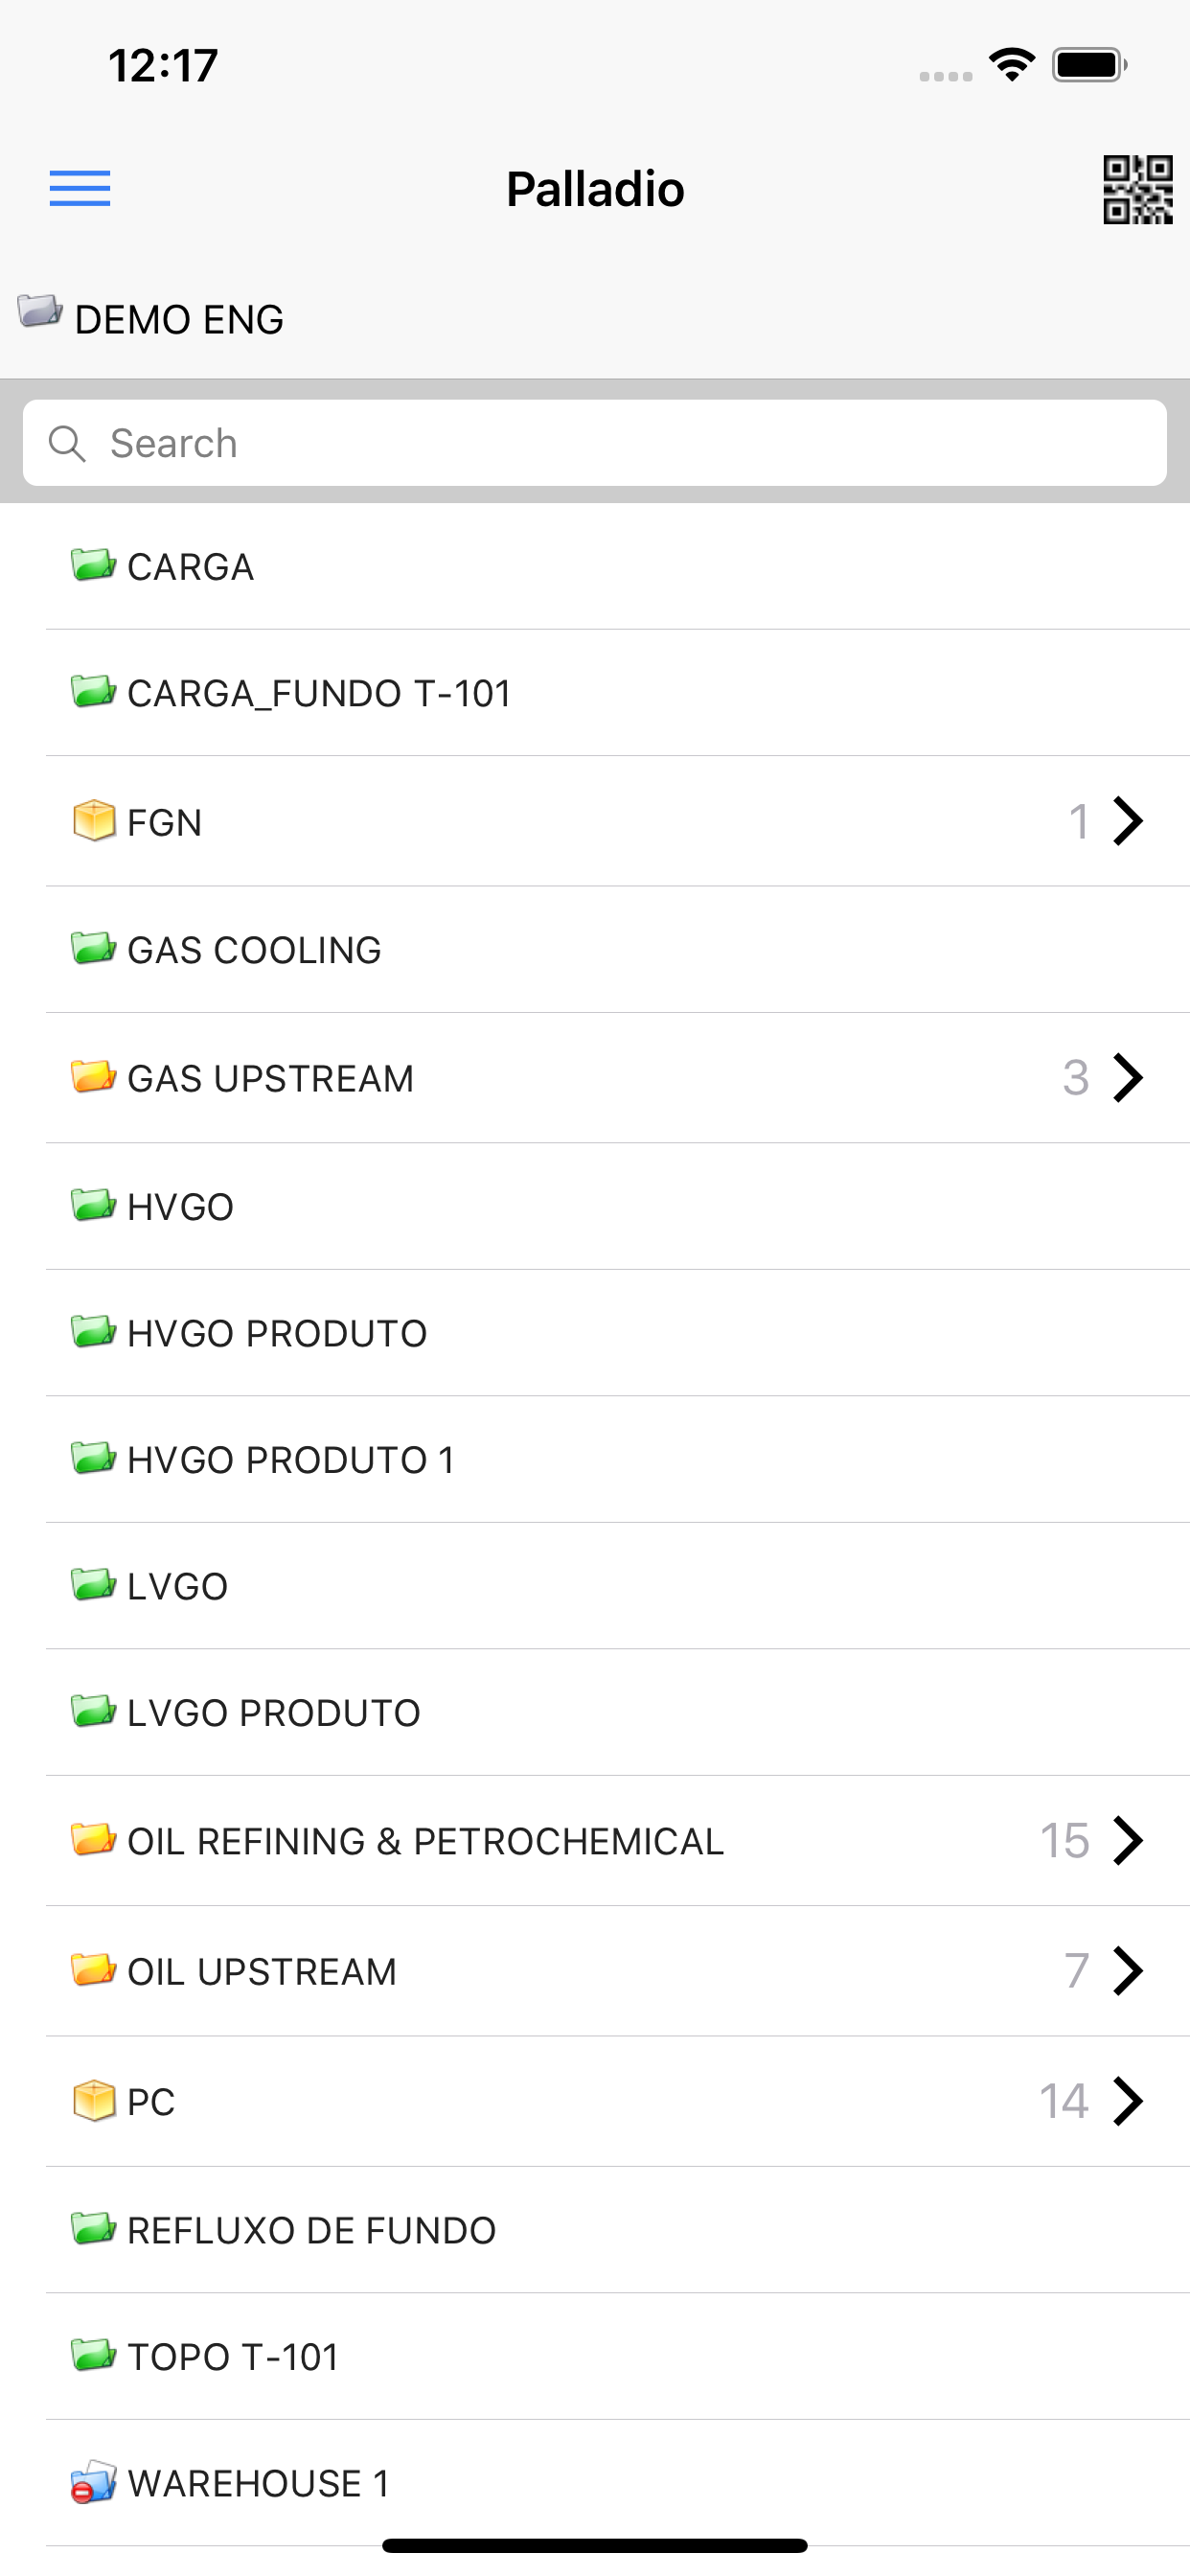Click the orange GAS UPSTREAM folder icon

[94, 1077]
